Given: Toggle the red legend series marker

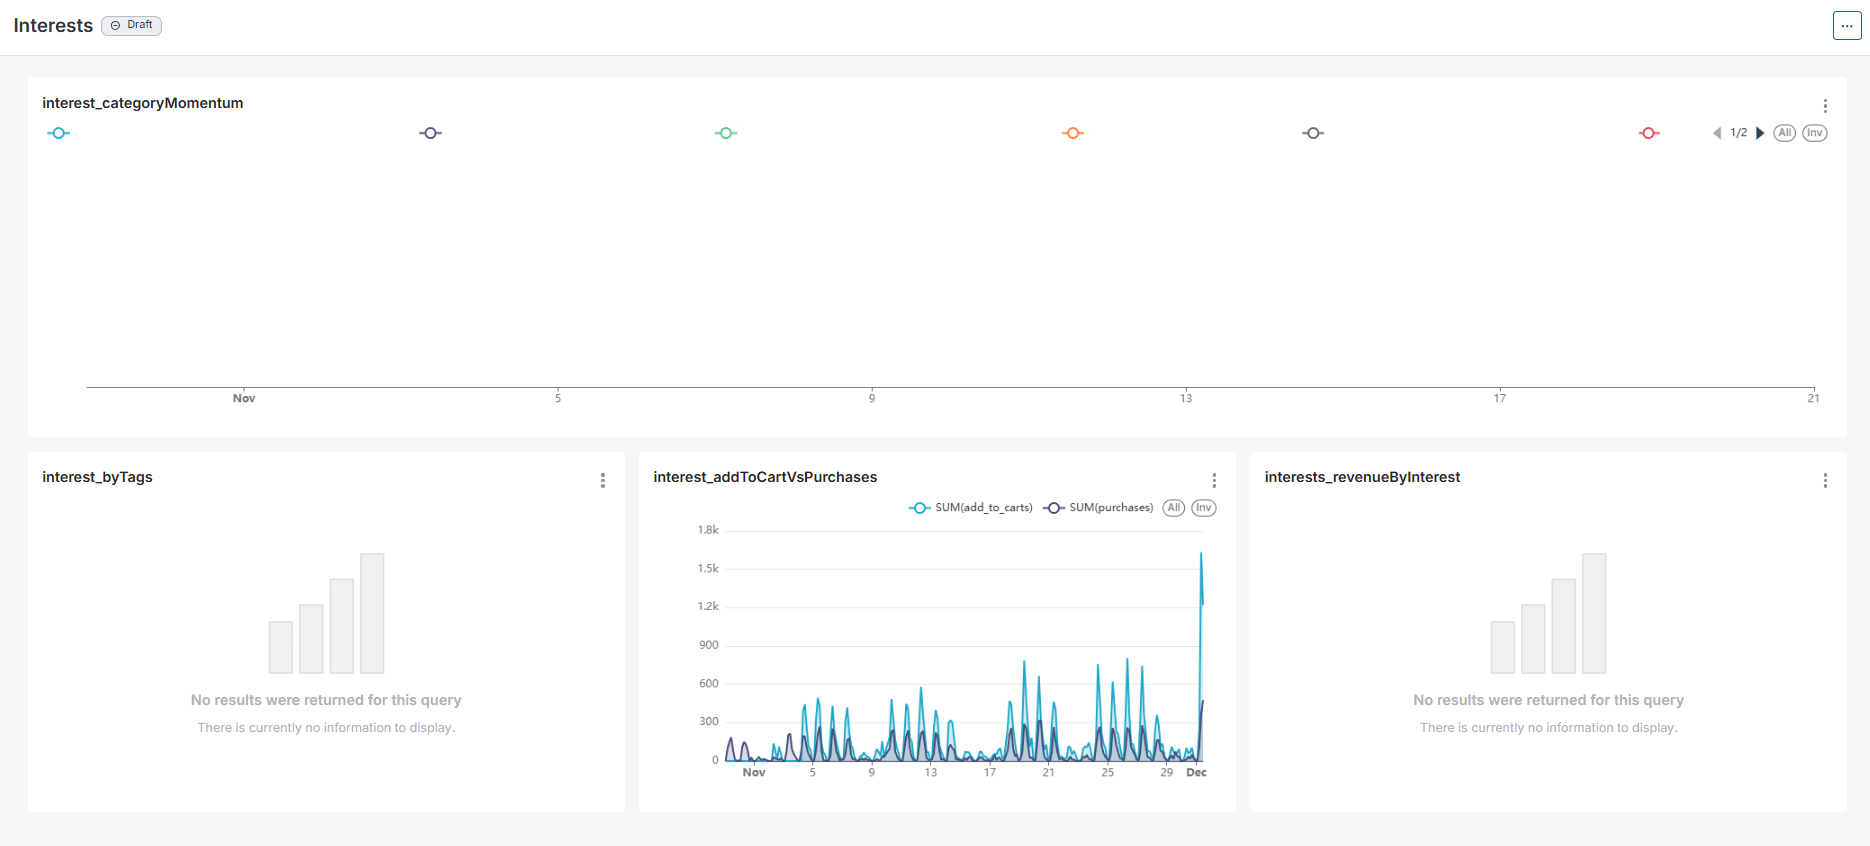Looking at the screenshot, I should click(x=1649, y=133).
